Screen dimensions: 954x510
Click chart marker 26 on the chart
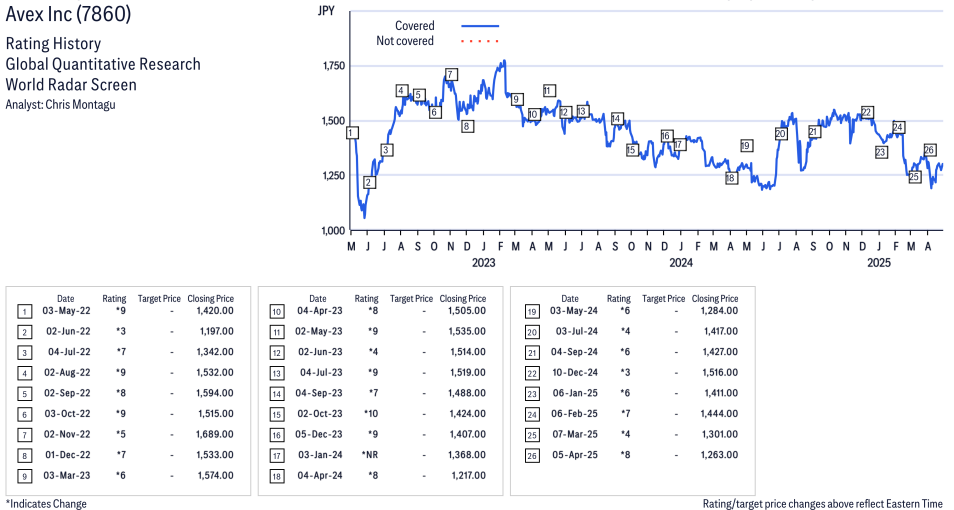point(929,150)
